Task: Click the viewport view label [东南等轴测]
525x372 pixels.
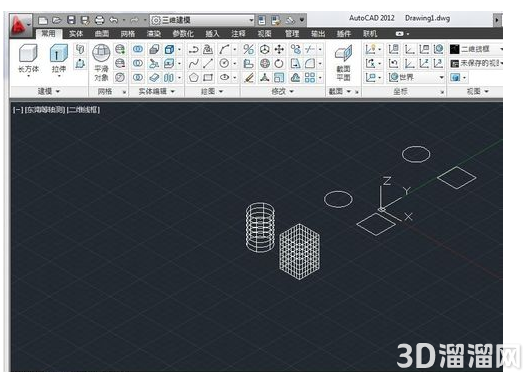Action: pos(45,109)
